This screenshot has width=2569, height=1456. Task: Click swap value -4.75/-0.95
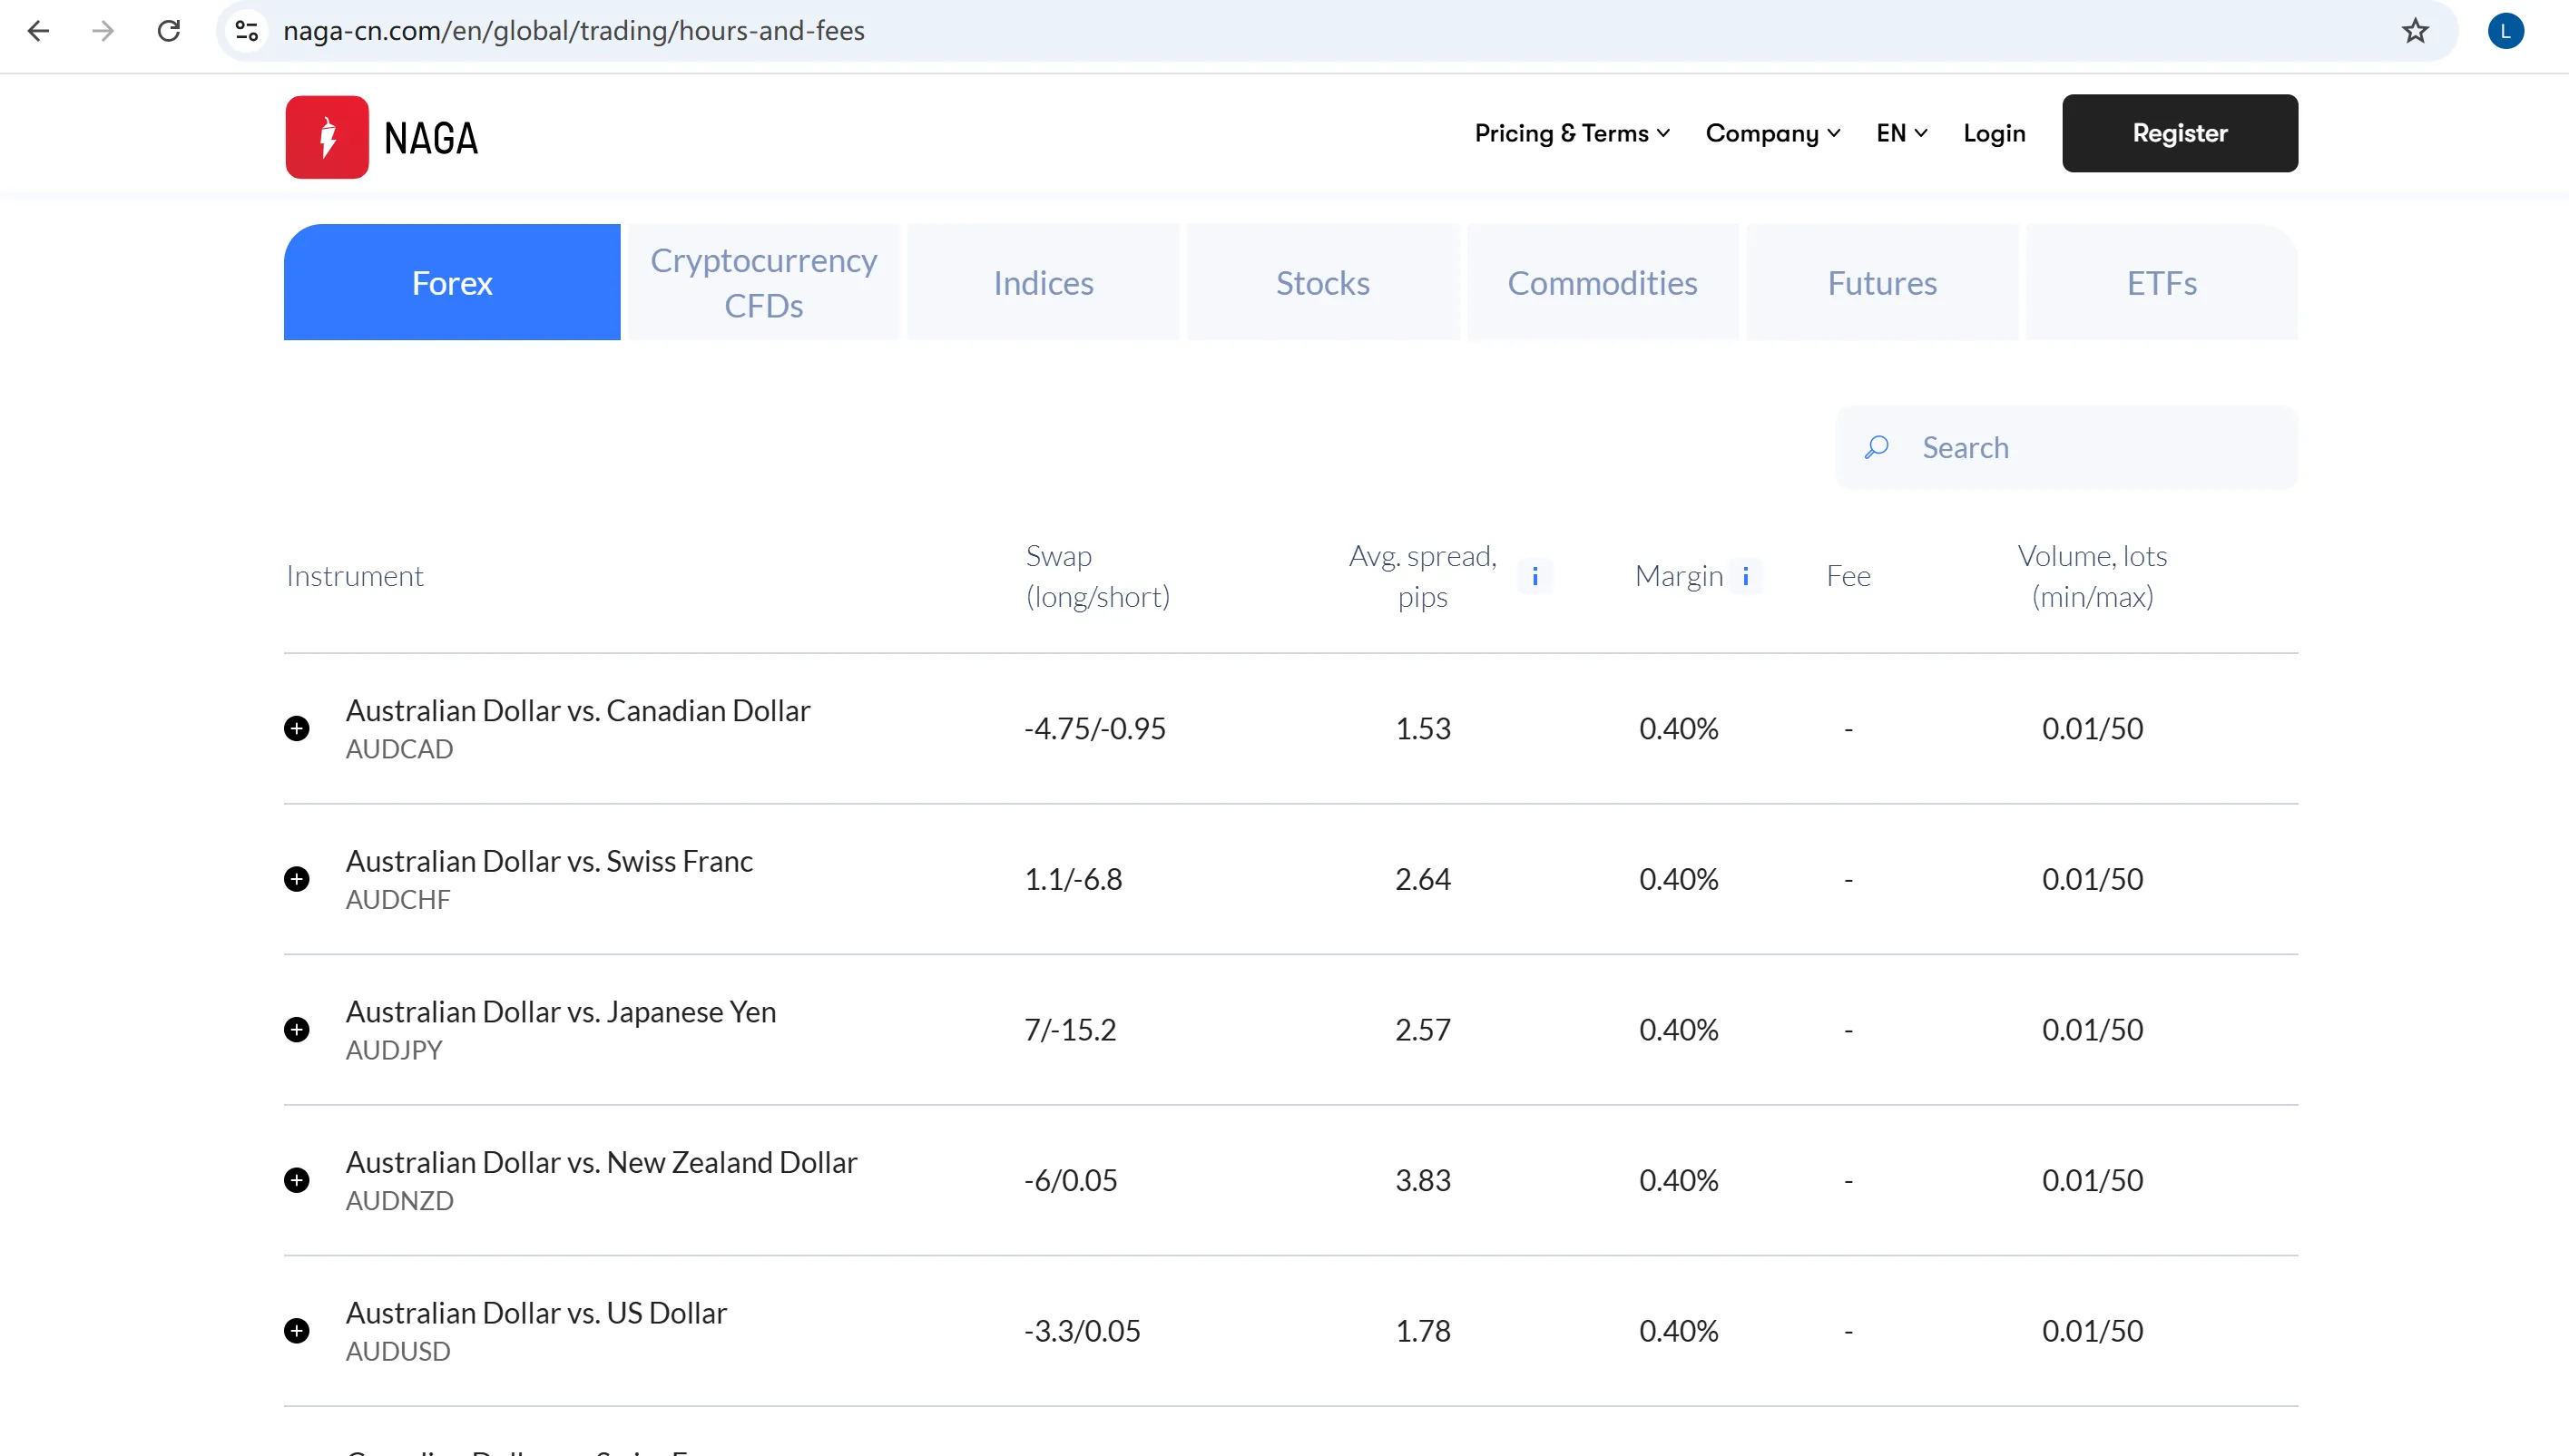[x=1095, y=728]
